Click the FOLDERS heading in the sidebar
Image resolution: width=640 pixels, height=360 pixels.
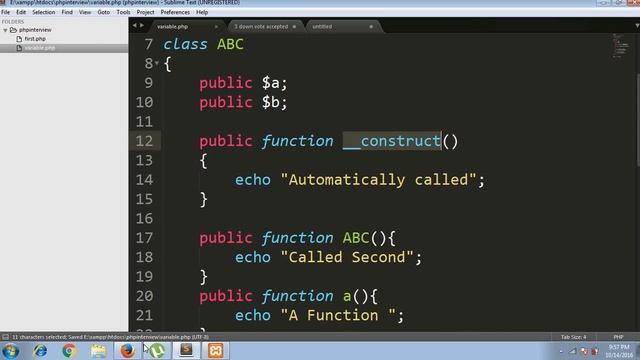[x=13, y=22]
